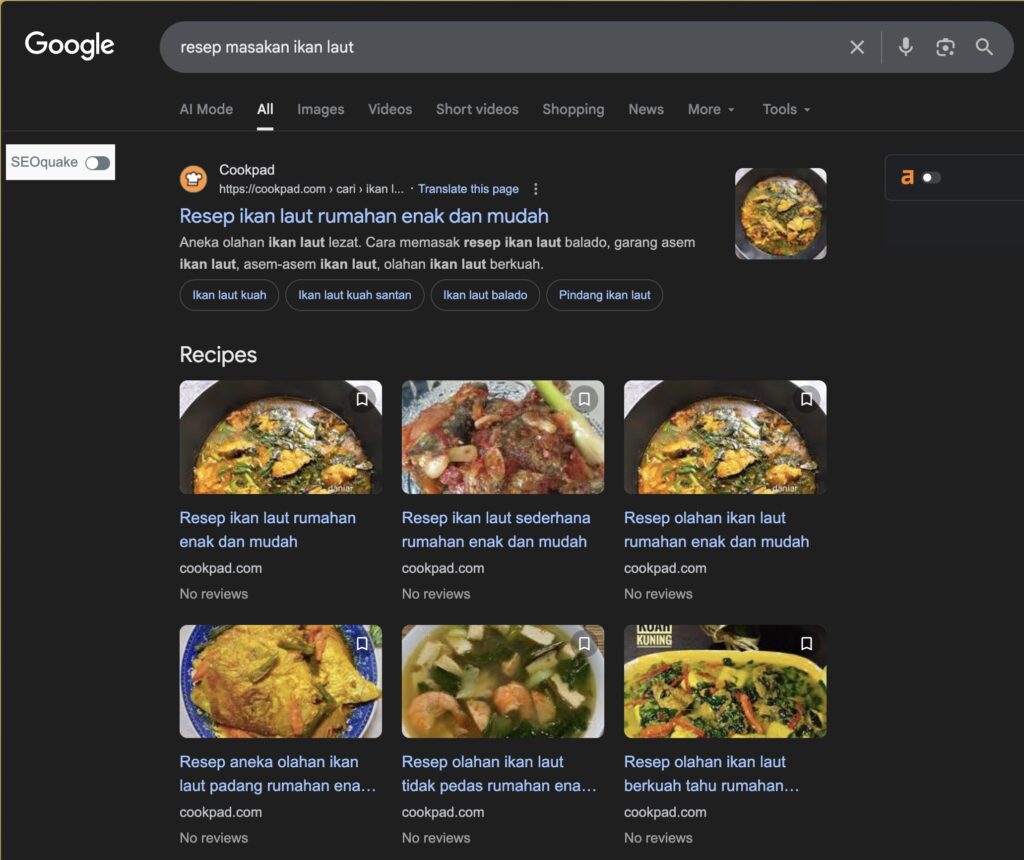
Task: Click the orange 'a' extension icon
Action: pos(907,177)
